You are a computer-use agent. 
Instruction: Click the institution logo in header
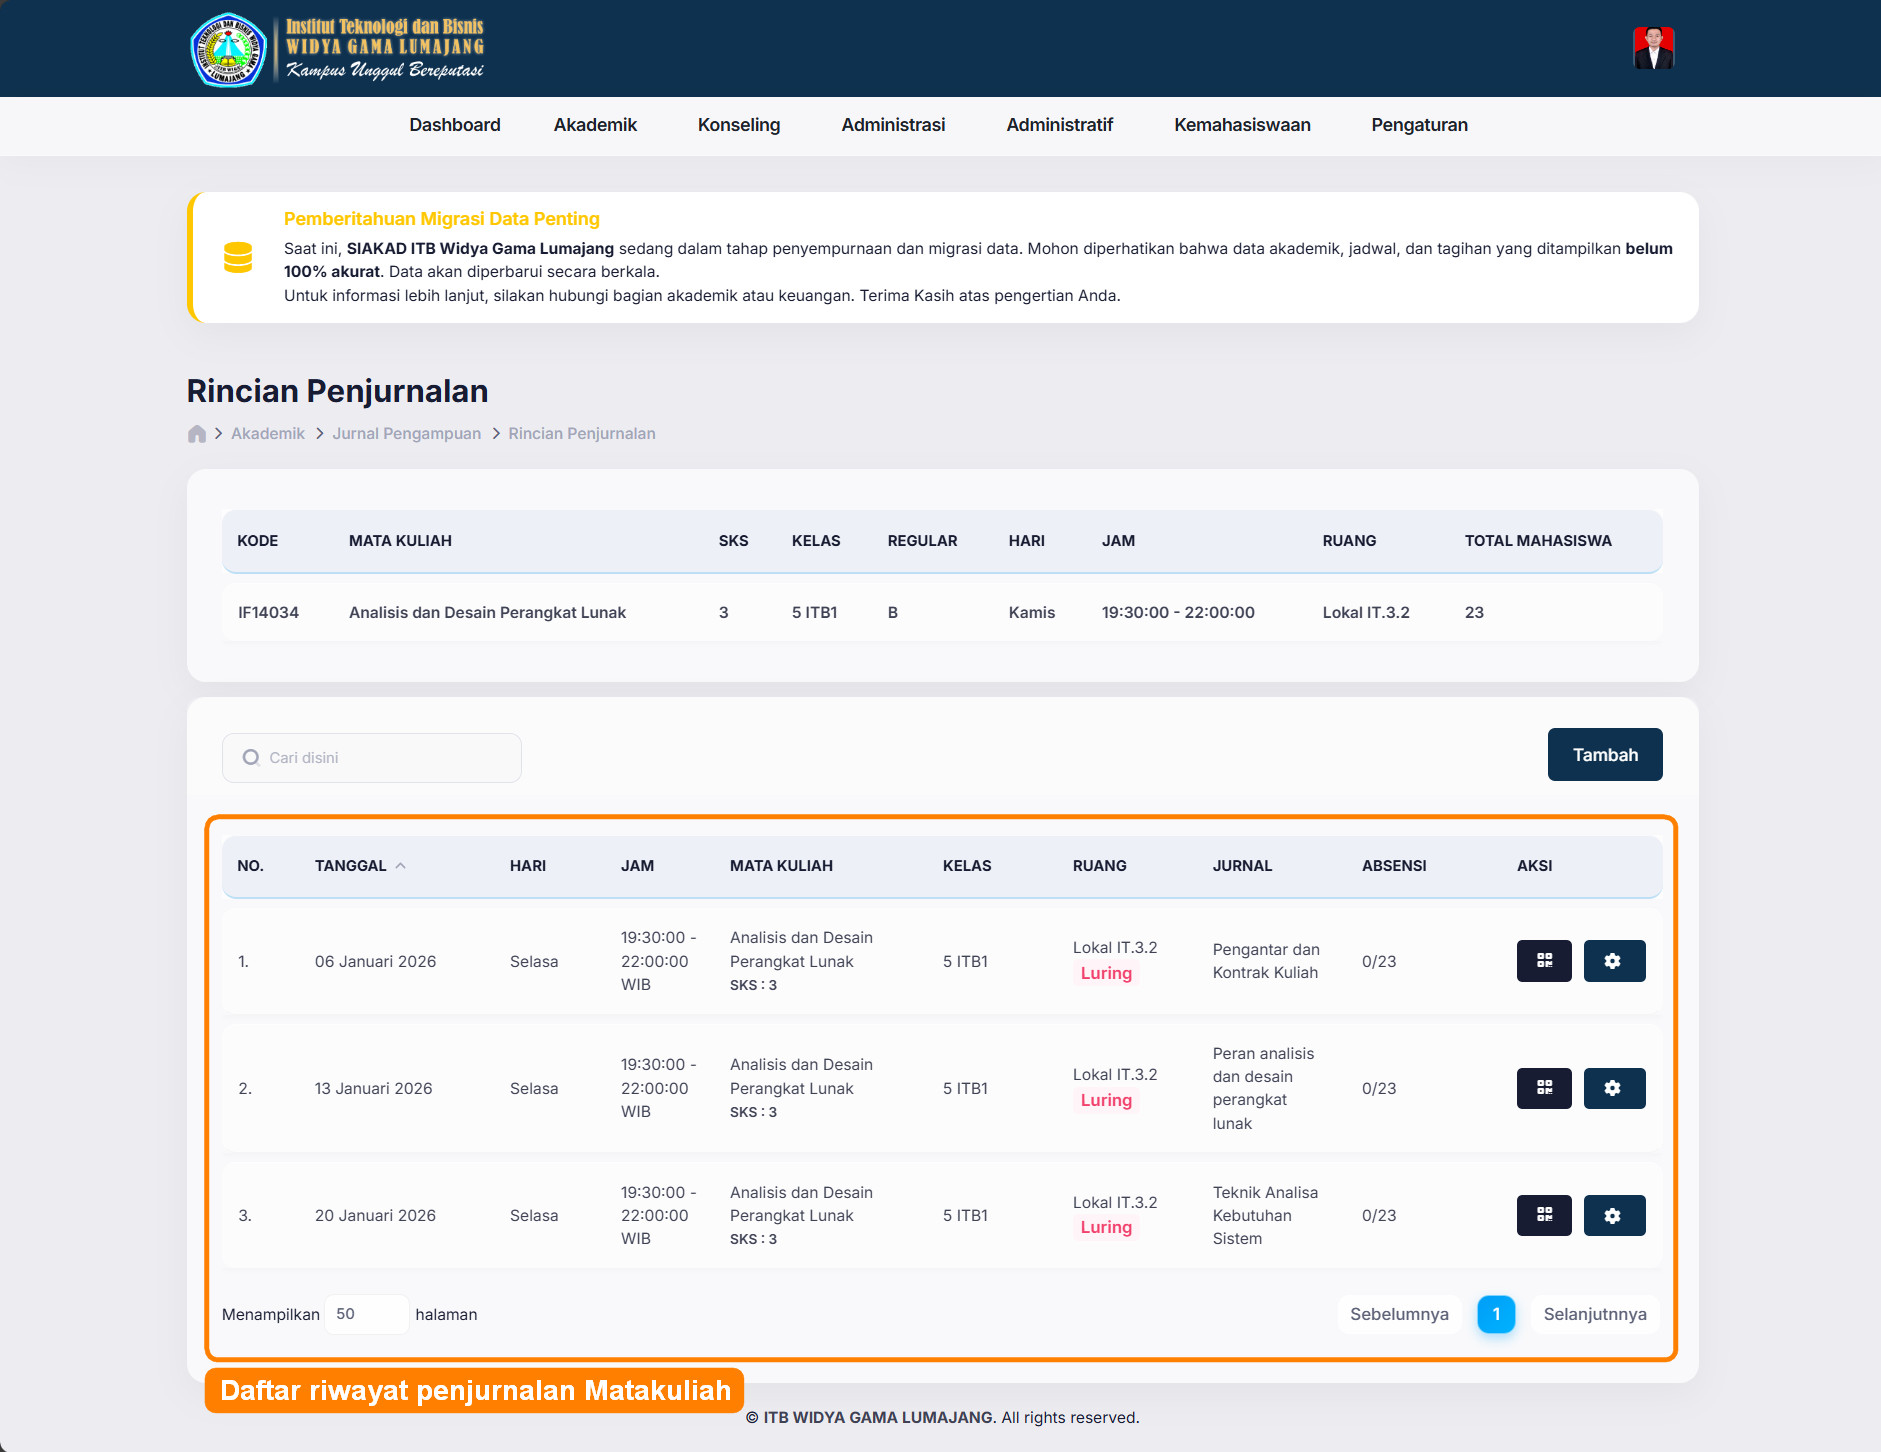[229, 49]
